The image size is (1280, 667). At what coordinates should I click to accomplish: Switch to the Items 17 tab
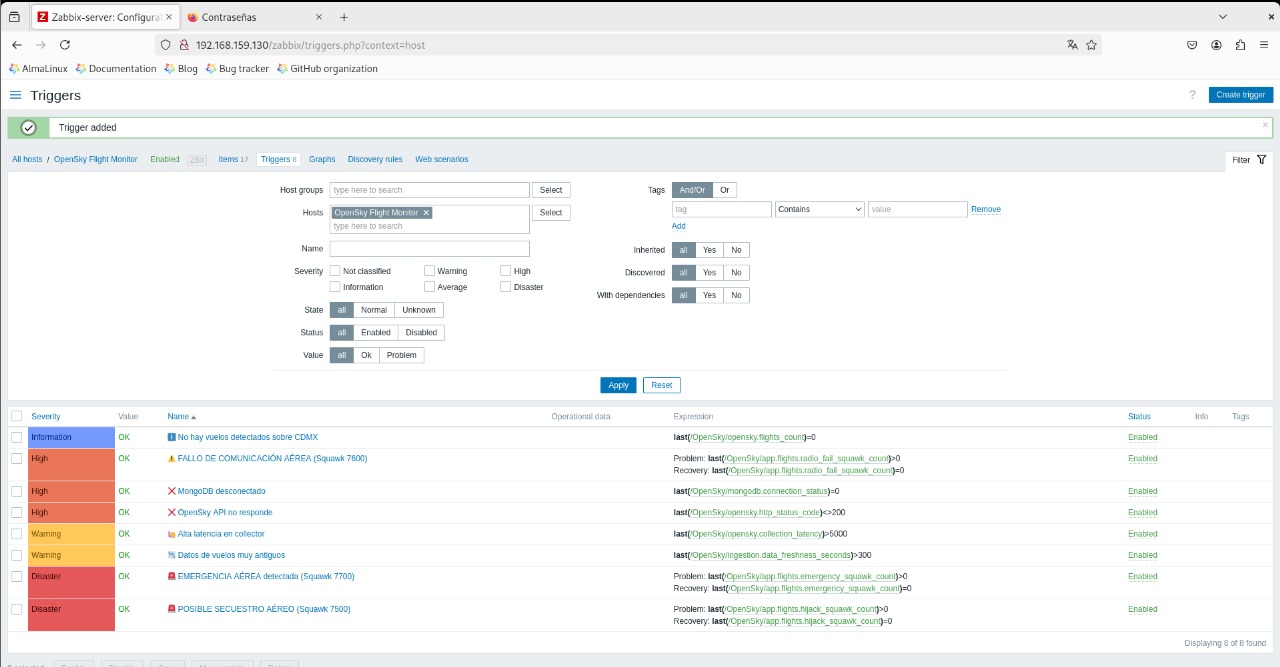click(x=233, y=159)
